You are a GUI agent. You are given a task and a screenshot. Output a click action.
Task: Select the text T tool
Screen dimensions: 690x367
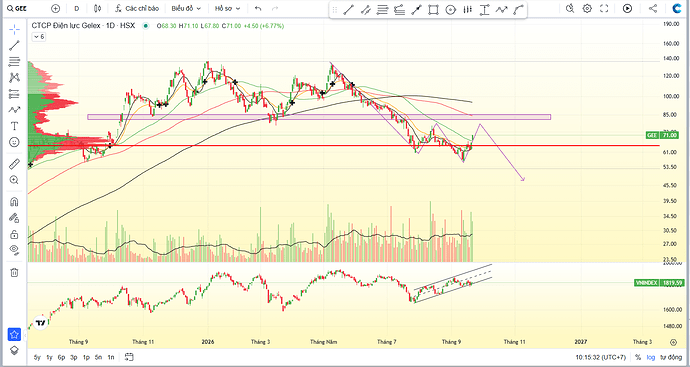tap(15, 126)
